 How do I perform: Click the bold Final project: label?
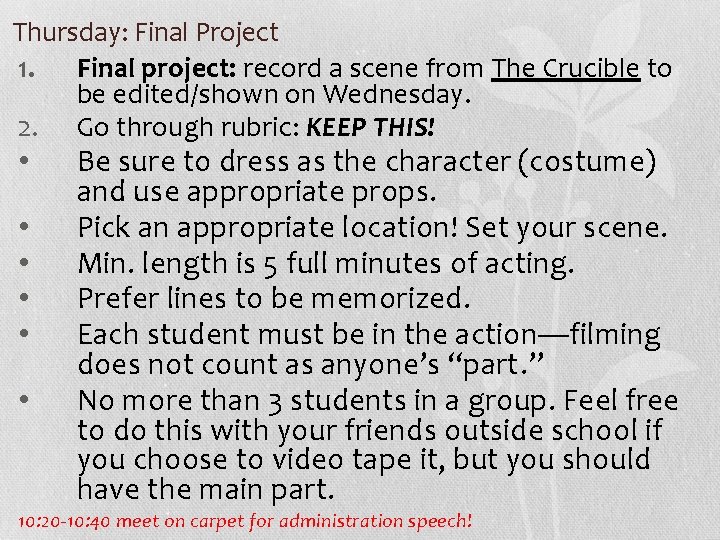157,69
